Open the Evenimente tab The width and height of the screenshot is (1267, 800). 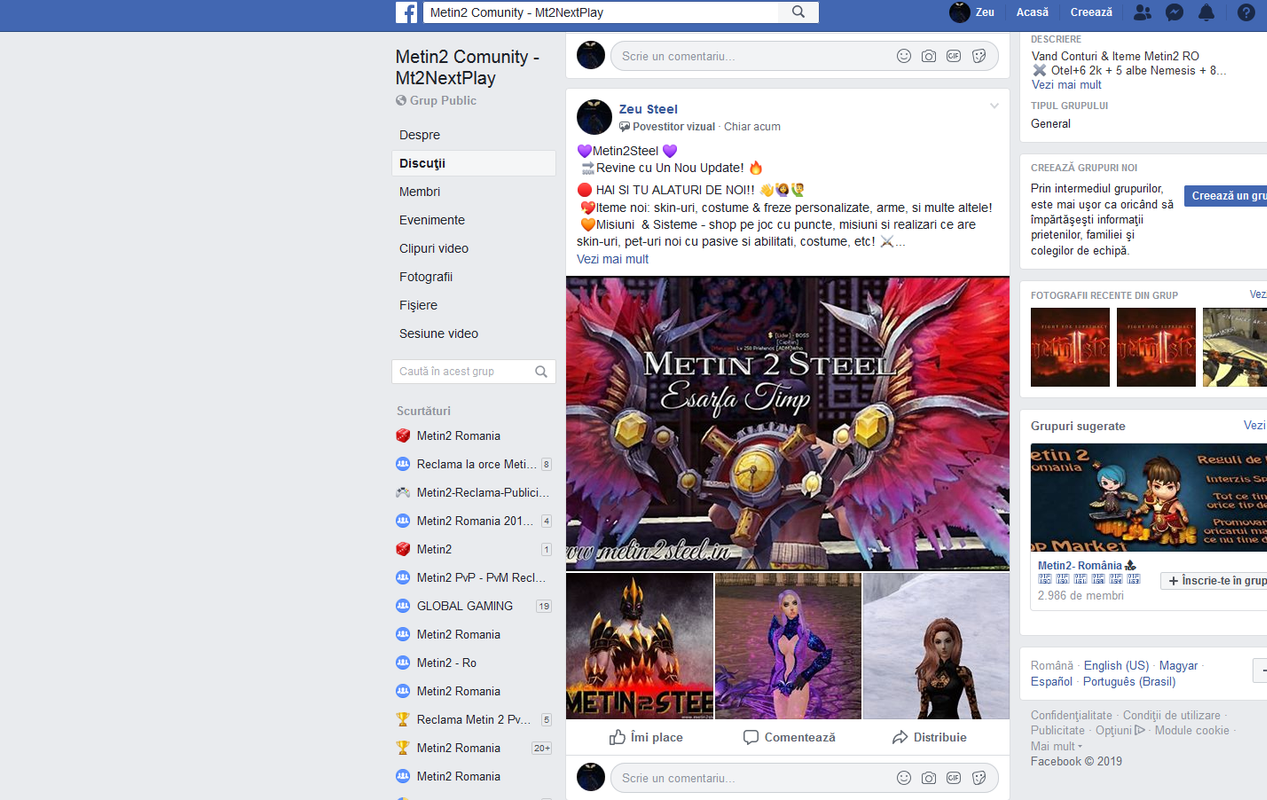coord(473,220)
